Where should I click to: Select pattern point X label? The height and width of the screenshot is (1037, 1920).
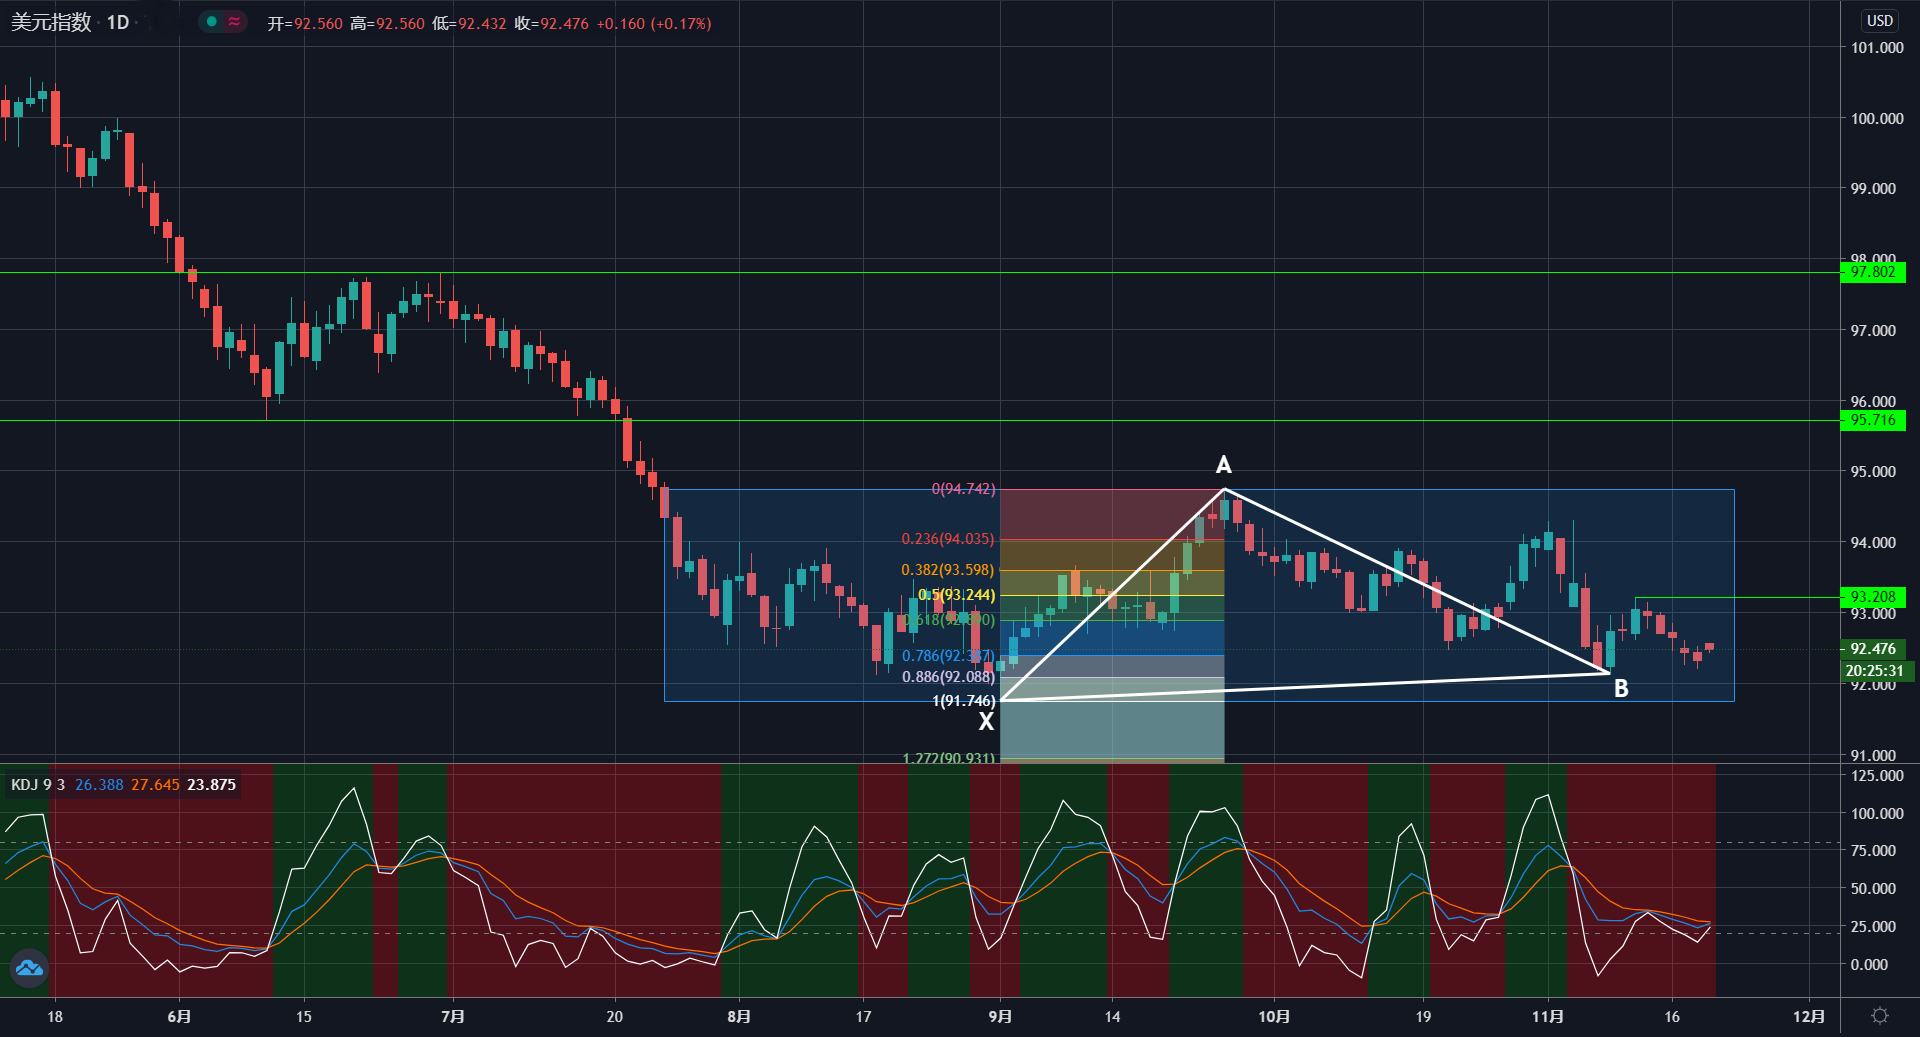(x=986, y=722)
